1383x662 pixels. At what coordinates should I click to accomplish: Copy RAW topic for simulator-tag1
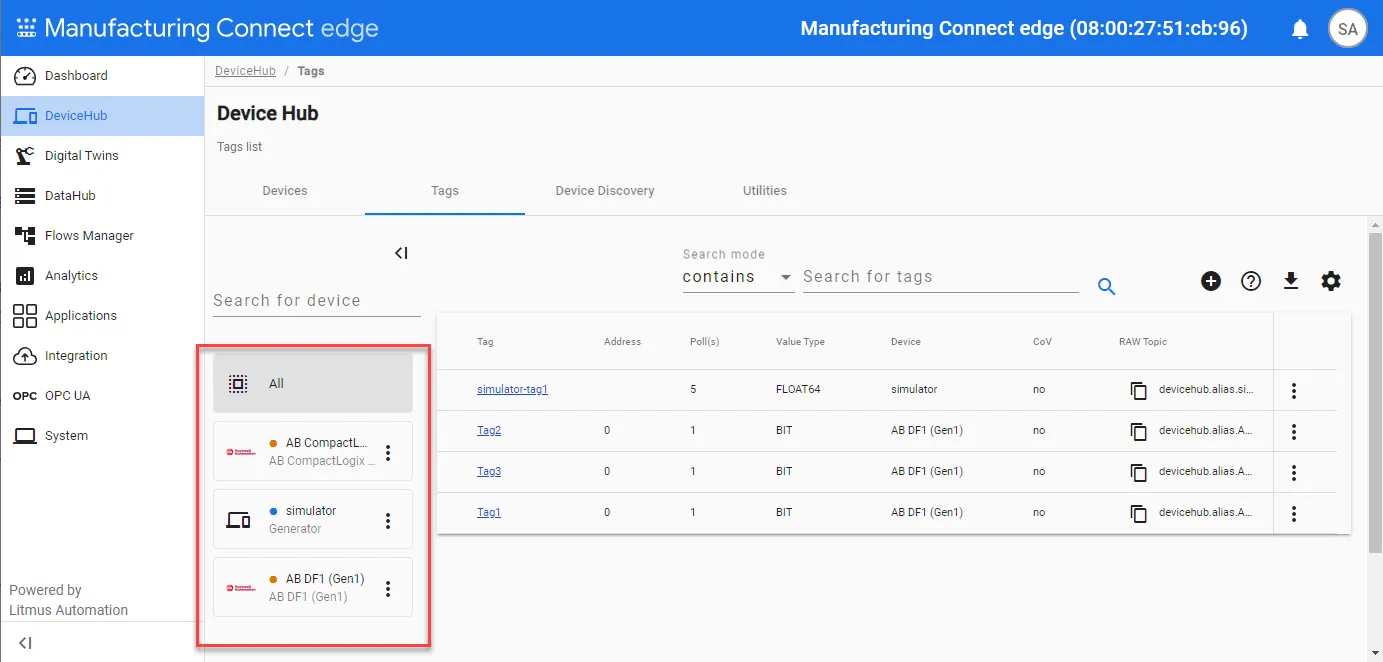click(1138, 390)
